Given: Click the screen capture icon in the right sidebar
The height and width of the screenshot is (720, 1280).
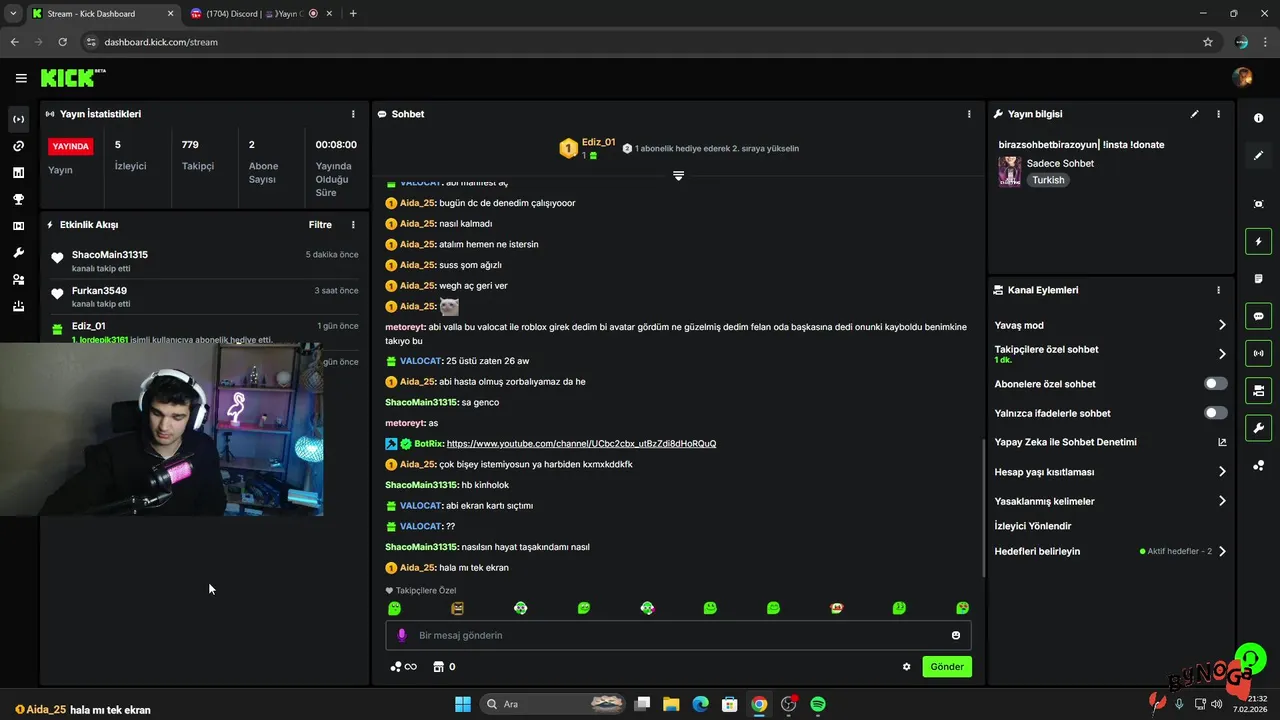Looking at the screenshot, I should pyautogui.click(x=1258, y=204).
